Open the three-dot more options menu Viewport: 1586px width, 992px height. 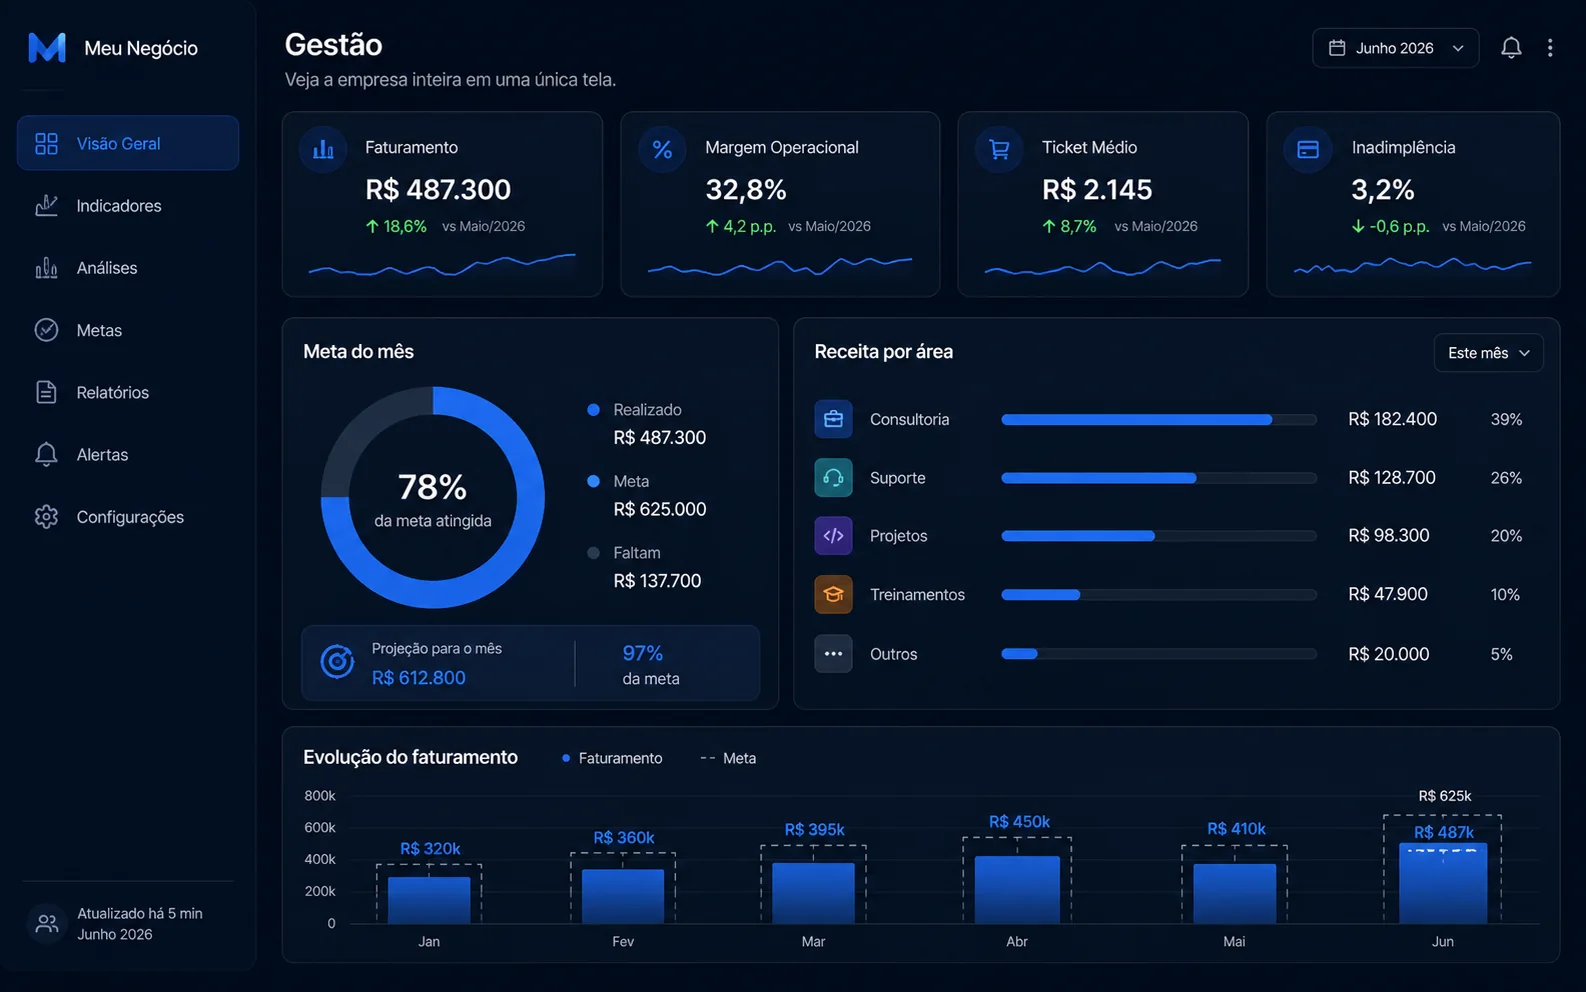click(1550, 48)
